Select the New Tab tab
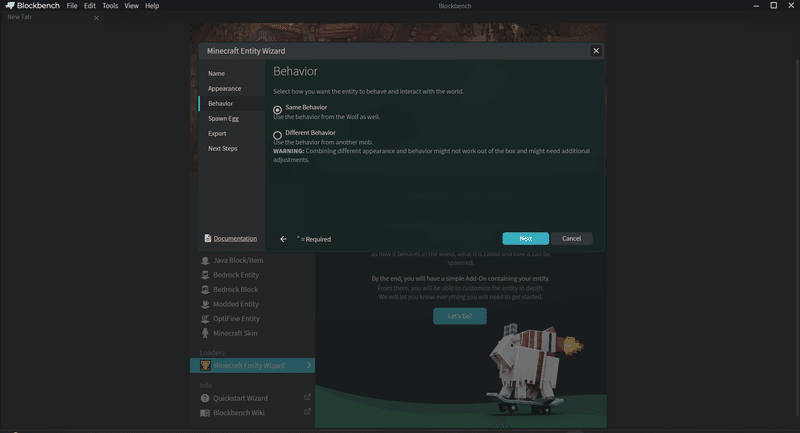The width and height of the screenshot is (800, 433). click(x=51, y=17)
